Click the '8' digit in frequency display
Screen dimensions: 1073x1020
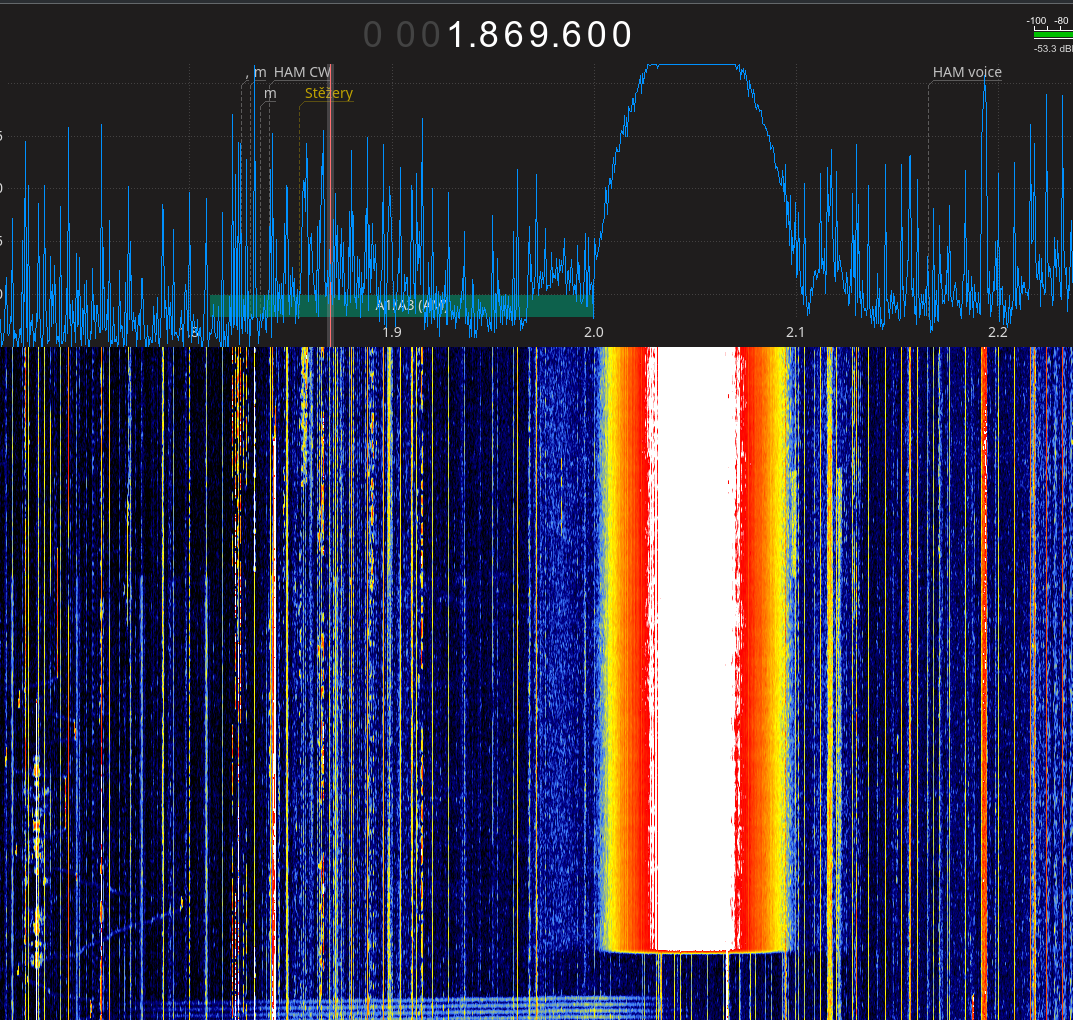tap(491, 35)
